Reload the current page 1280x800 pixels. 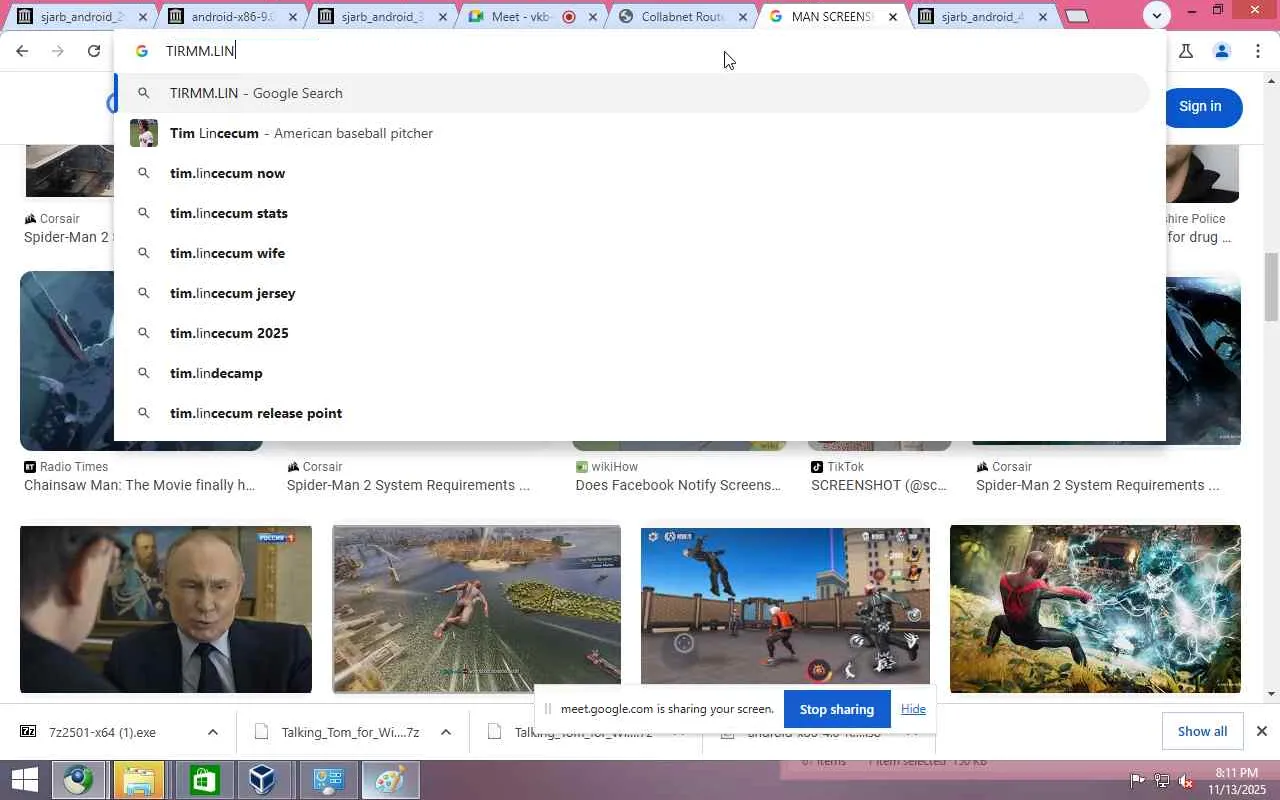(x=94, y=51)
